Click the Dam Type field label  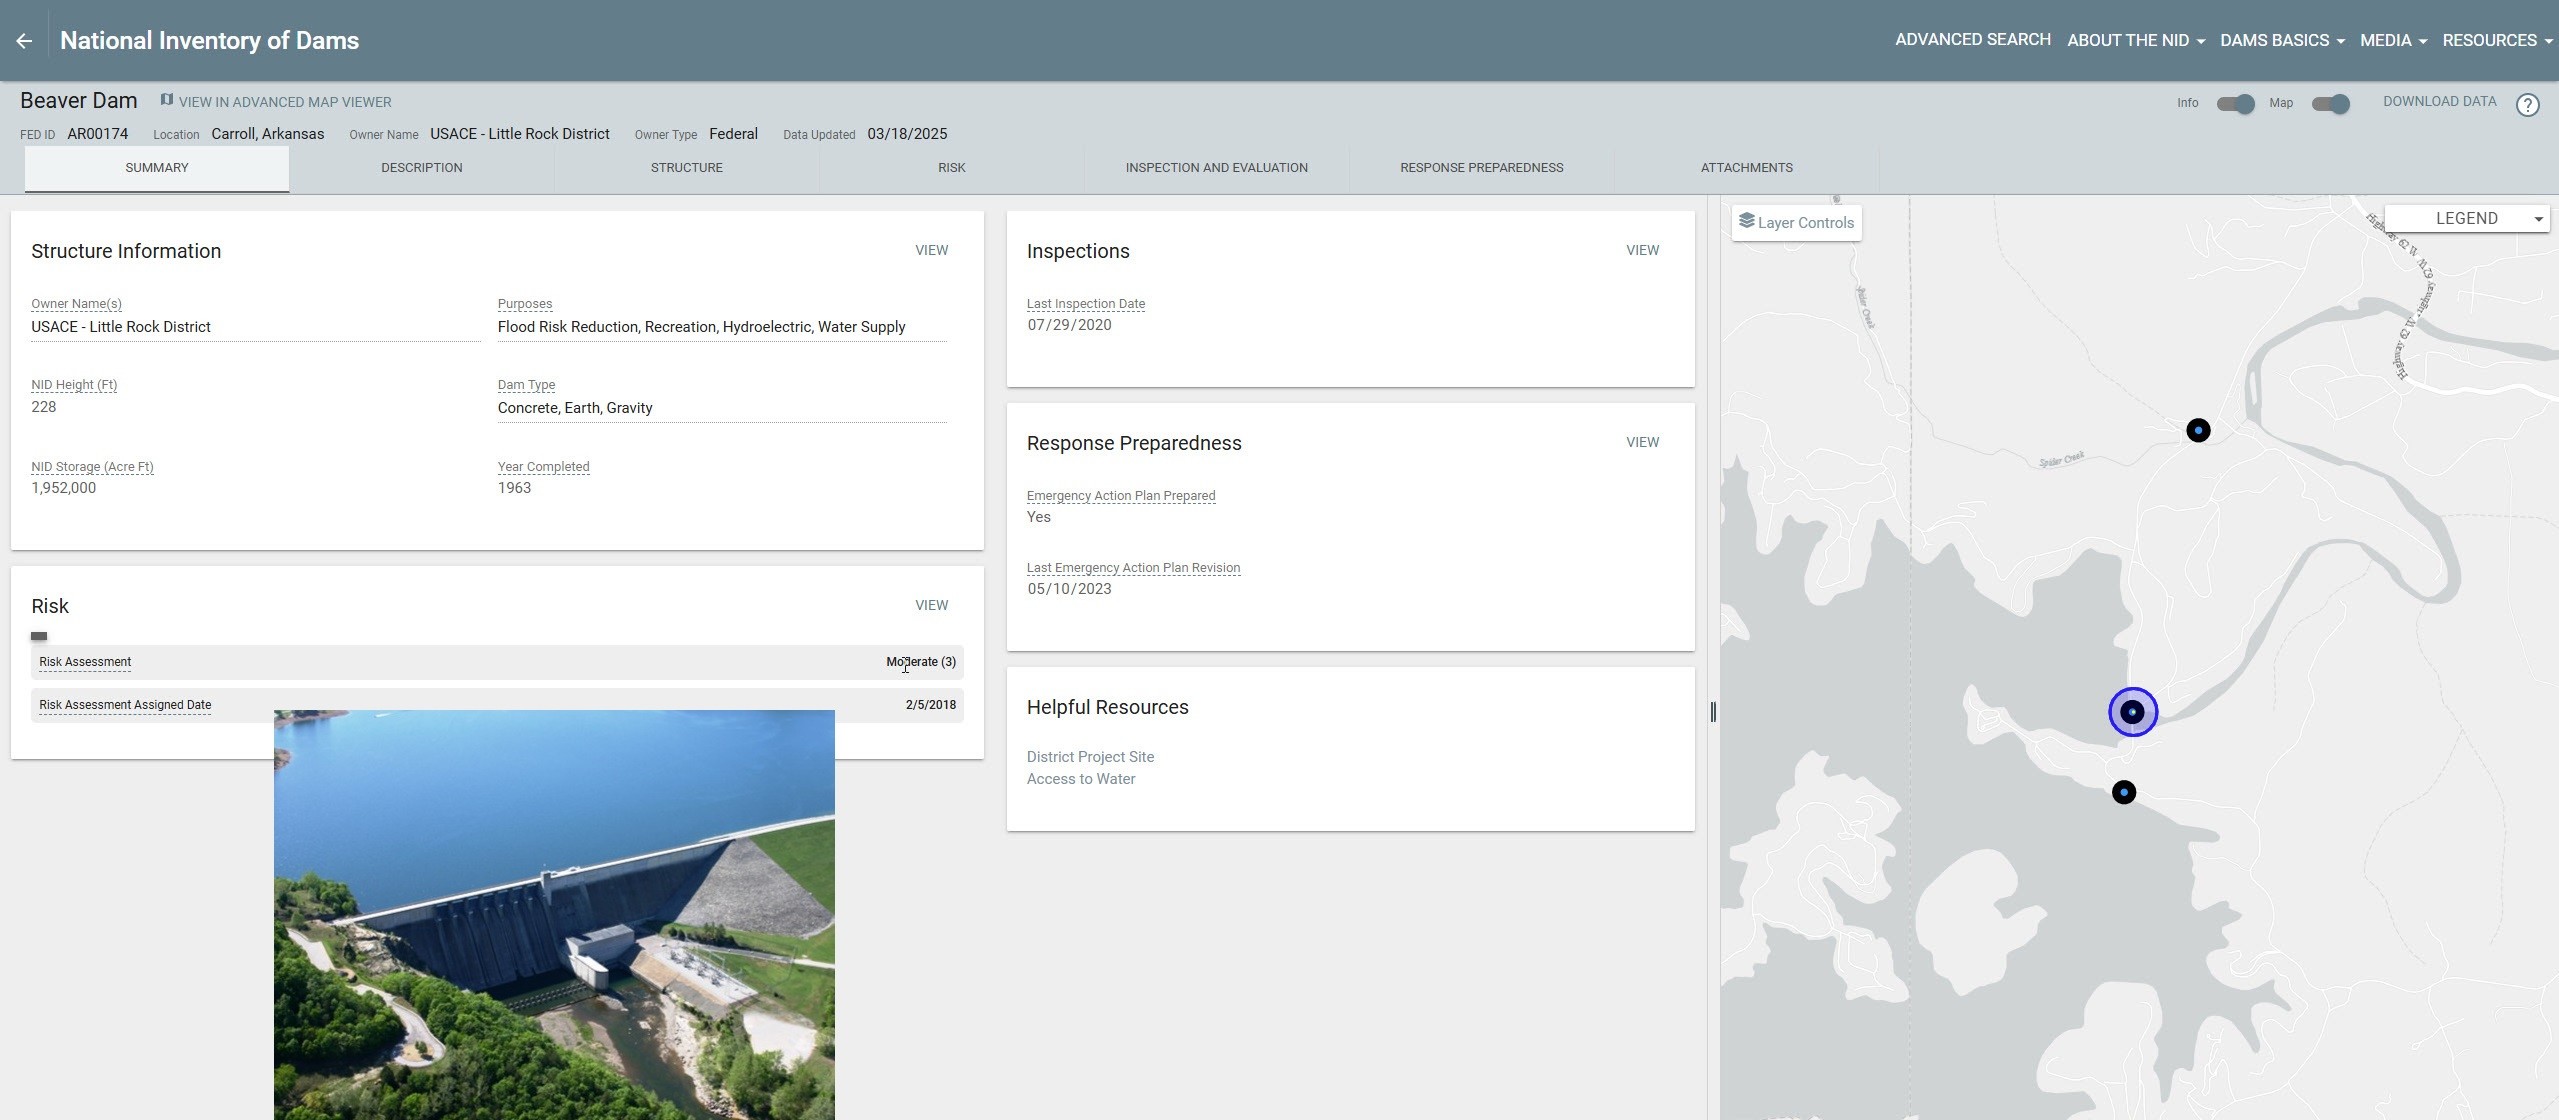526,385
